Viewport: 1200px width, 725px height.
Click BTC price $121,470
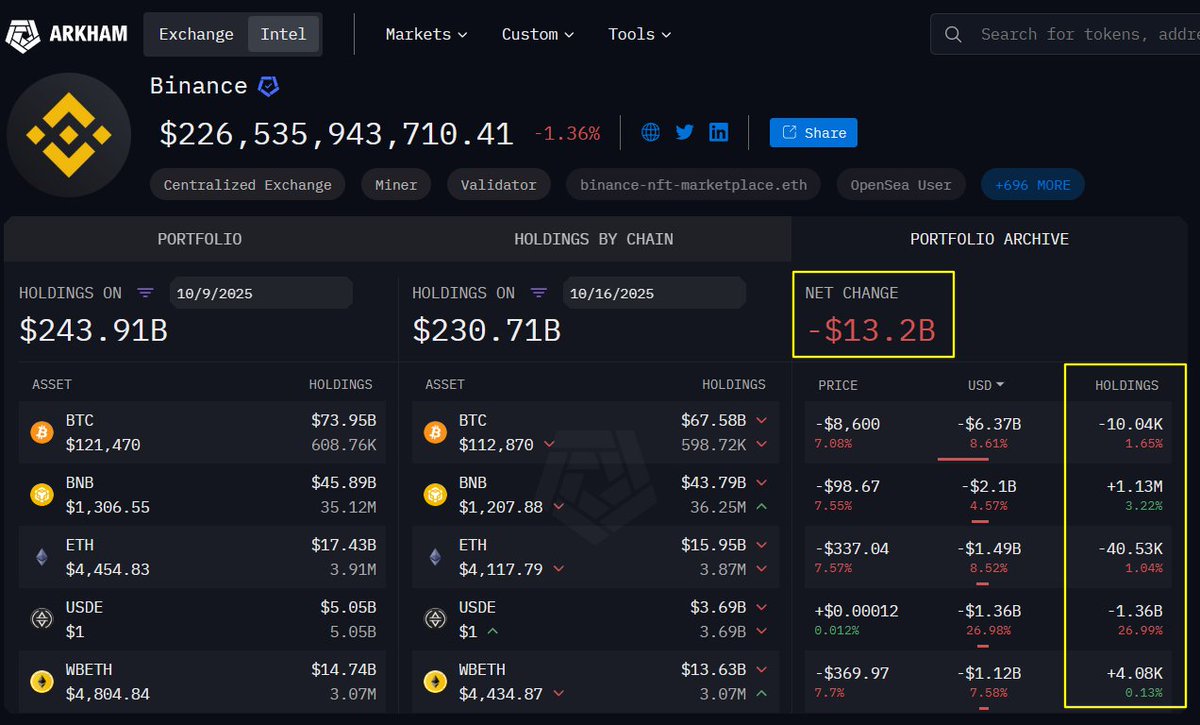pyautogui.click(x=103, y=444)
